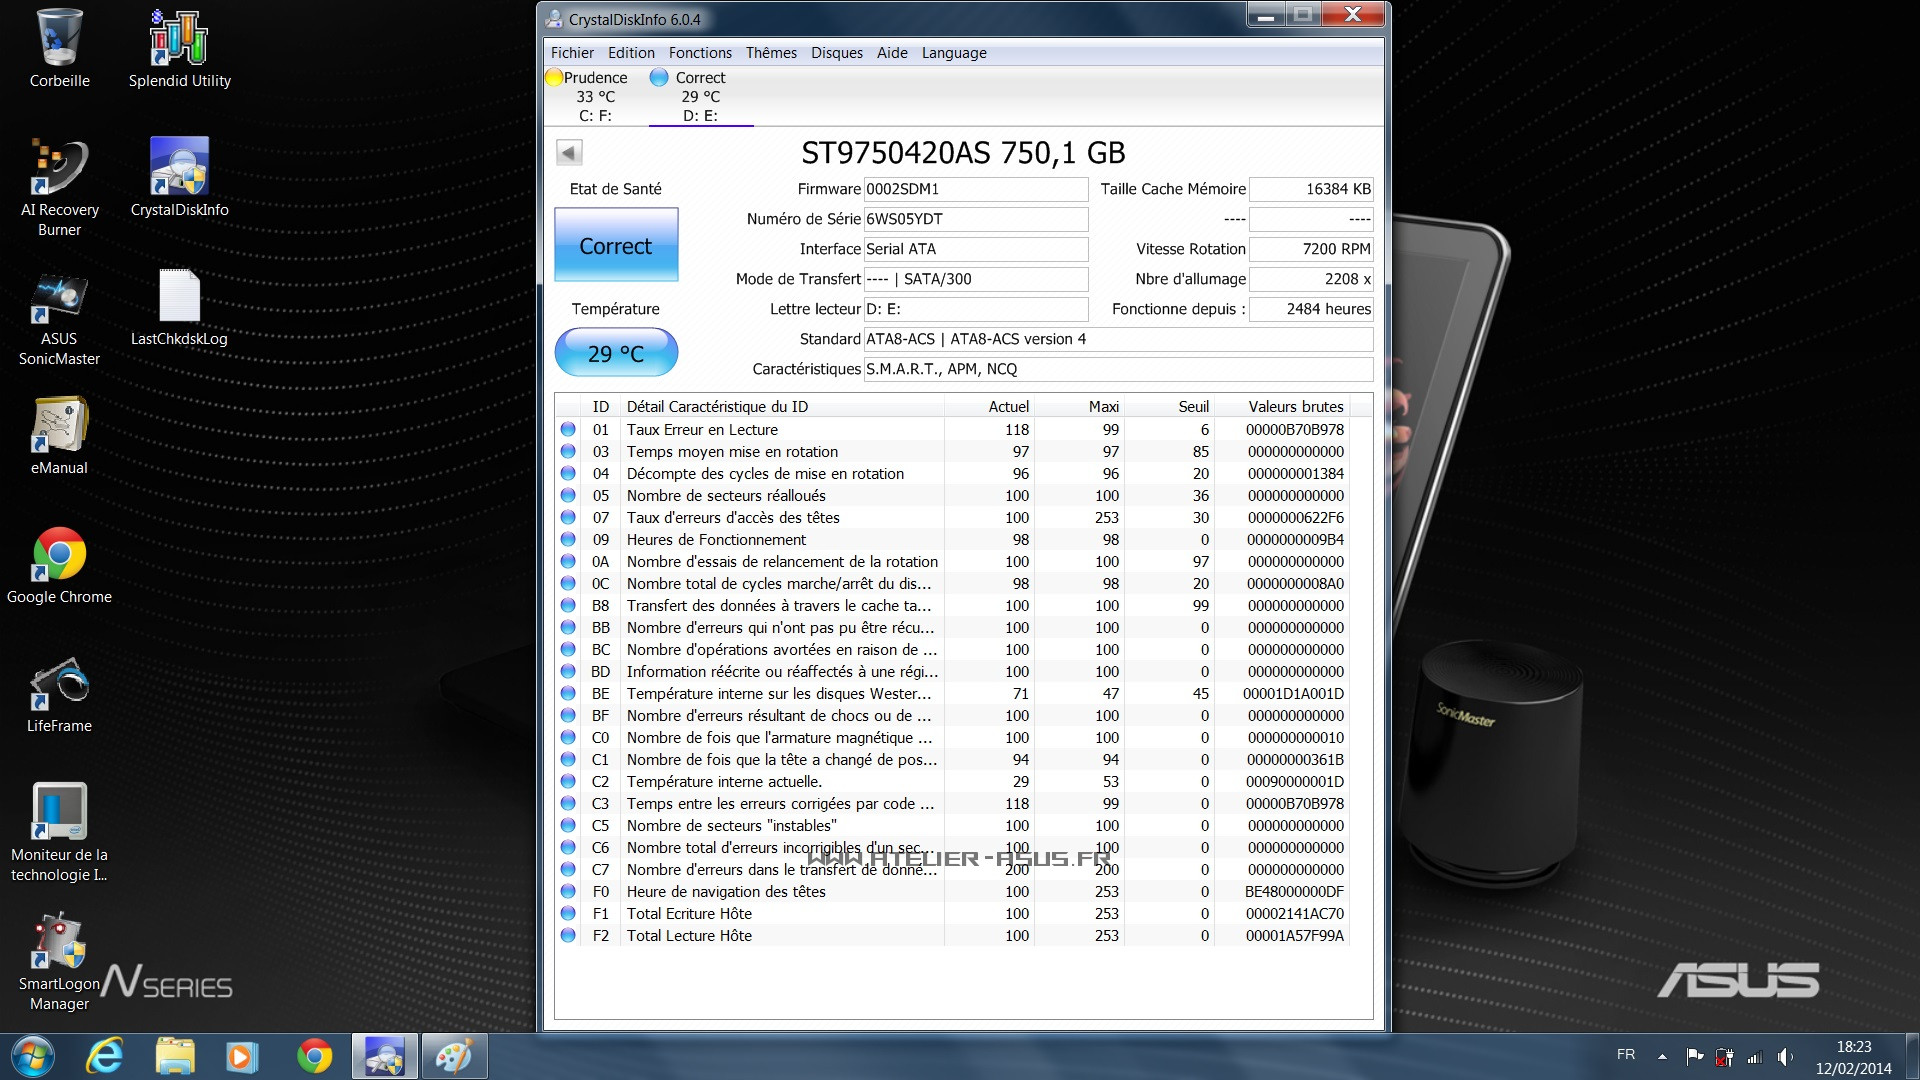Screen dimensions: 1920x1080
Task: Expand hidden icons in the system tray
Action: 1660,1055
